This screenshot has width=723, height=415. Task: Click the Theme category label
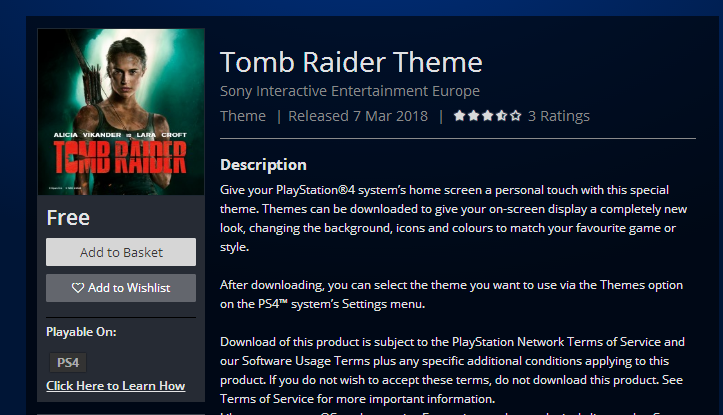243,116
